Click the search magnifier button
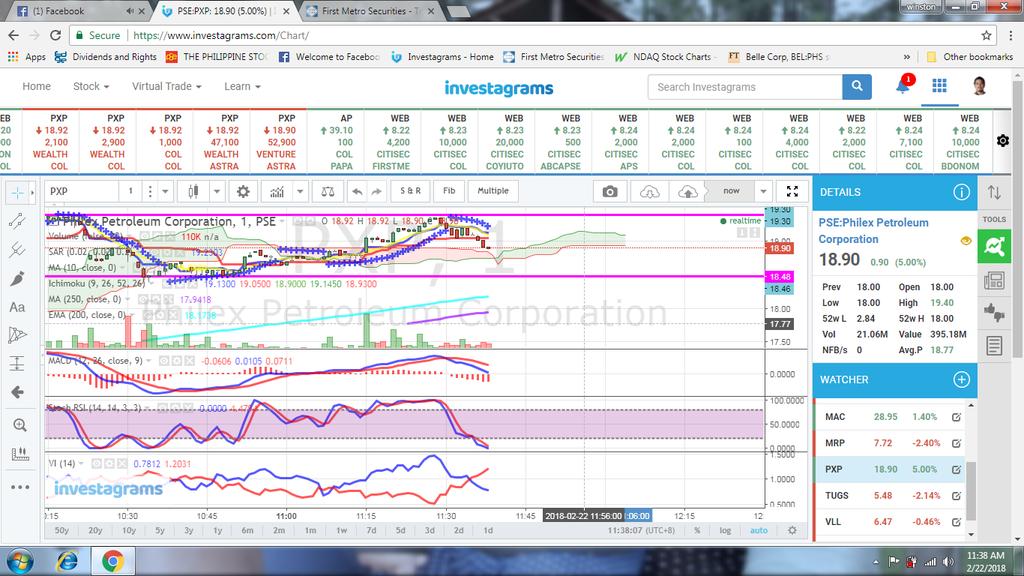This screenshot has height=576, width=1024. point(857,86)
